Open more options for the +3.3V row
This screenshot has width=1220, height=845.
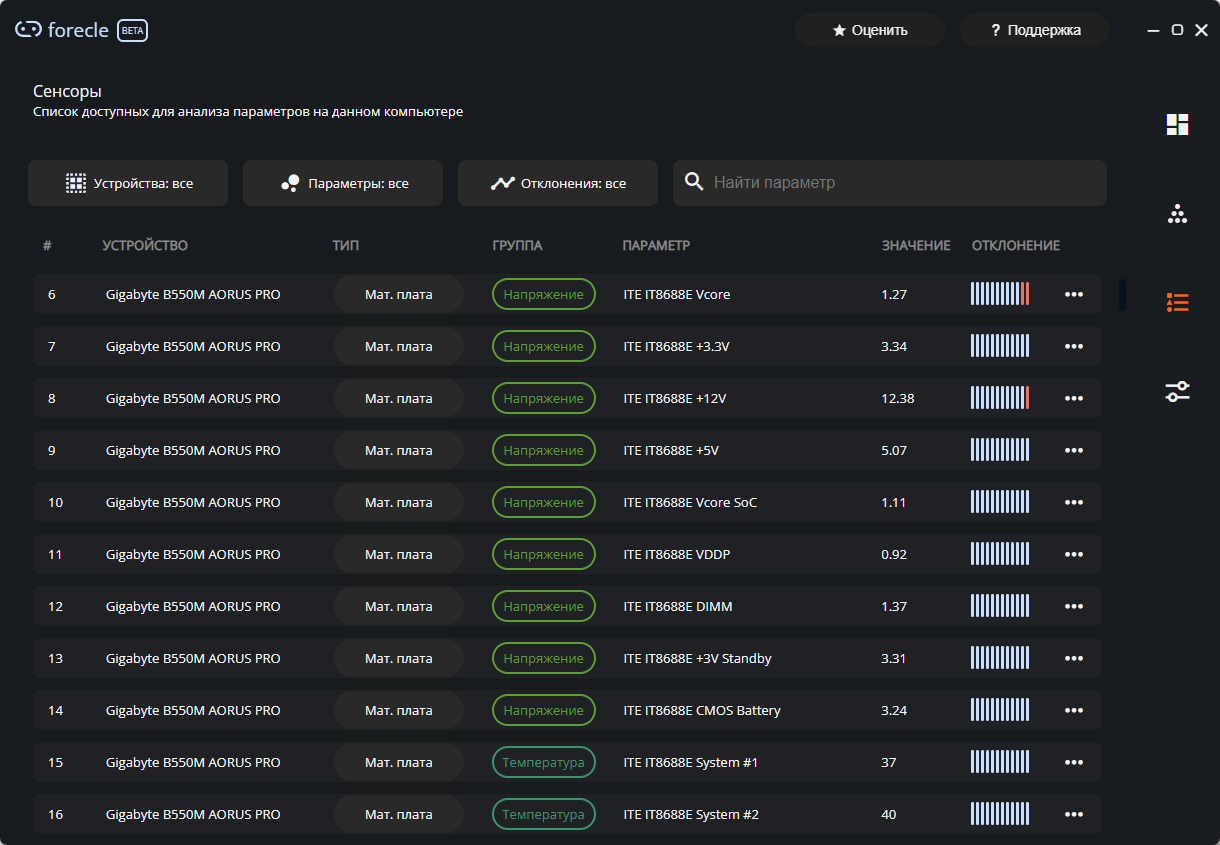click(x=1074, y=346)
